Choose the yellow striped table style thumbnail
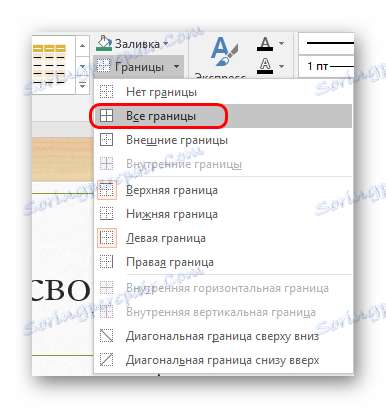Viewport: 386px width, 408px height. click(49, 64)
